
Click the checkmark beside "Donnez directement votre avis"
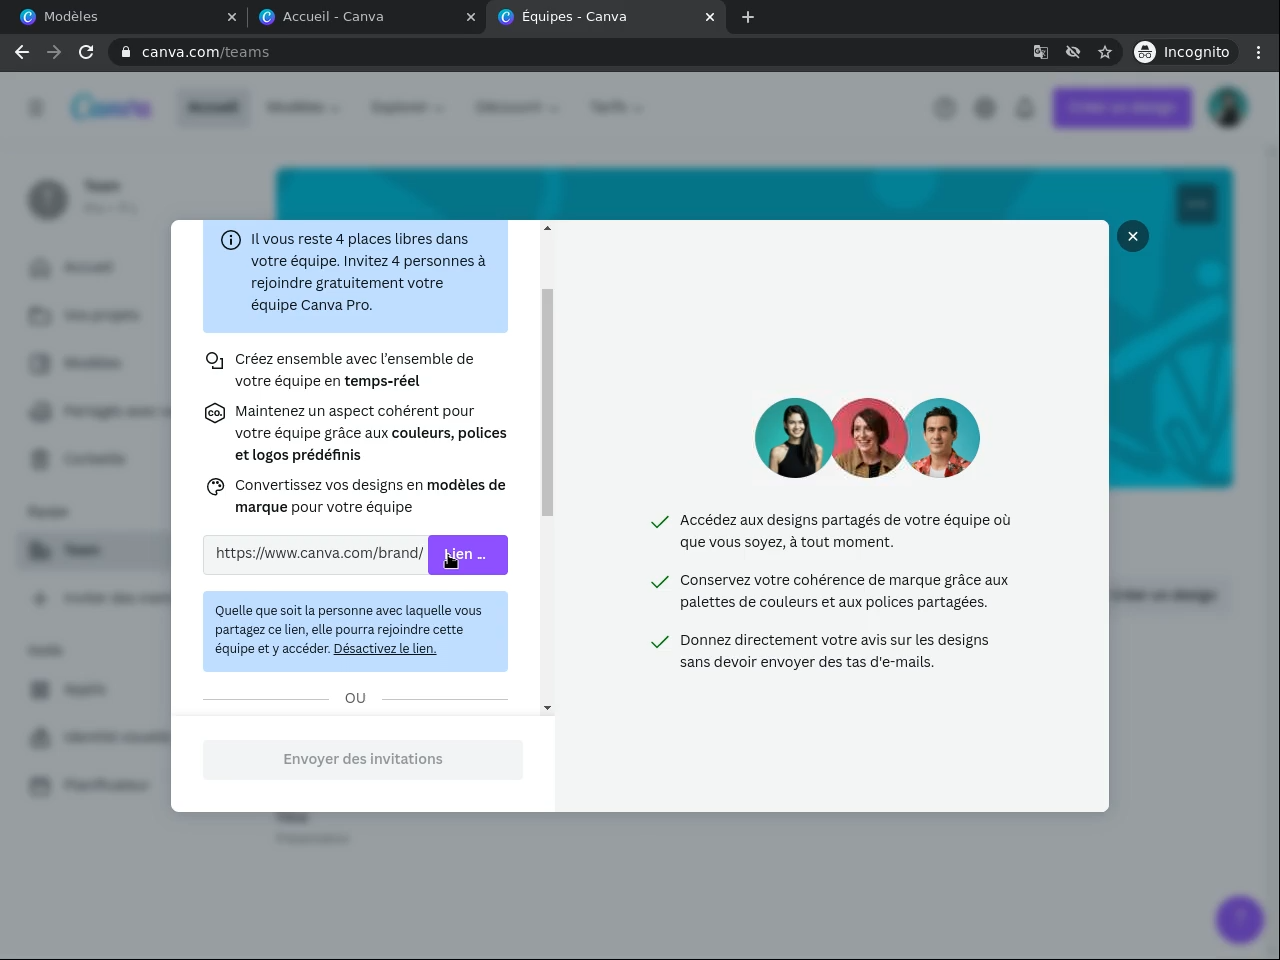660,642
